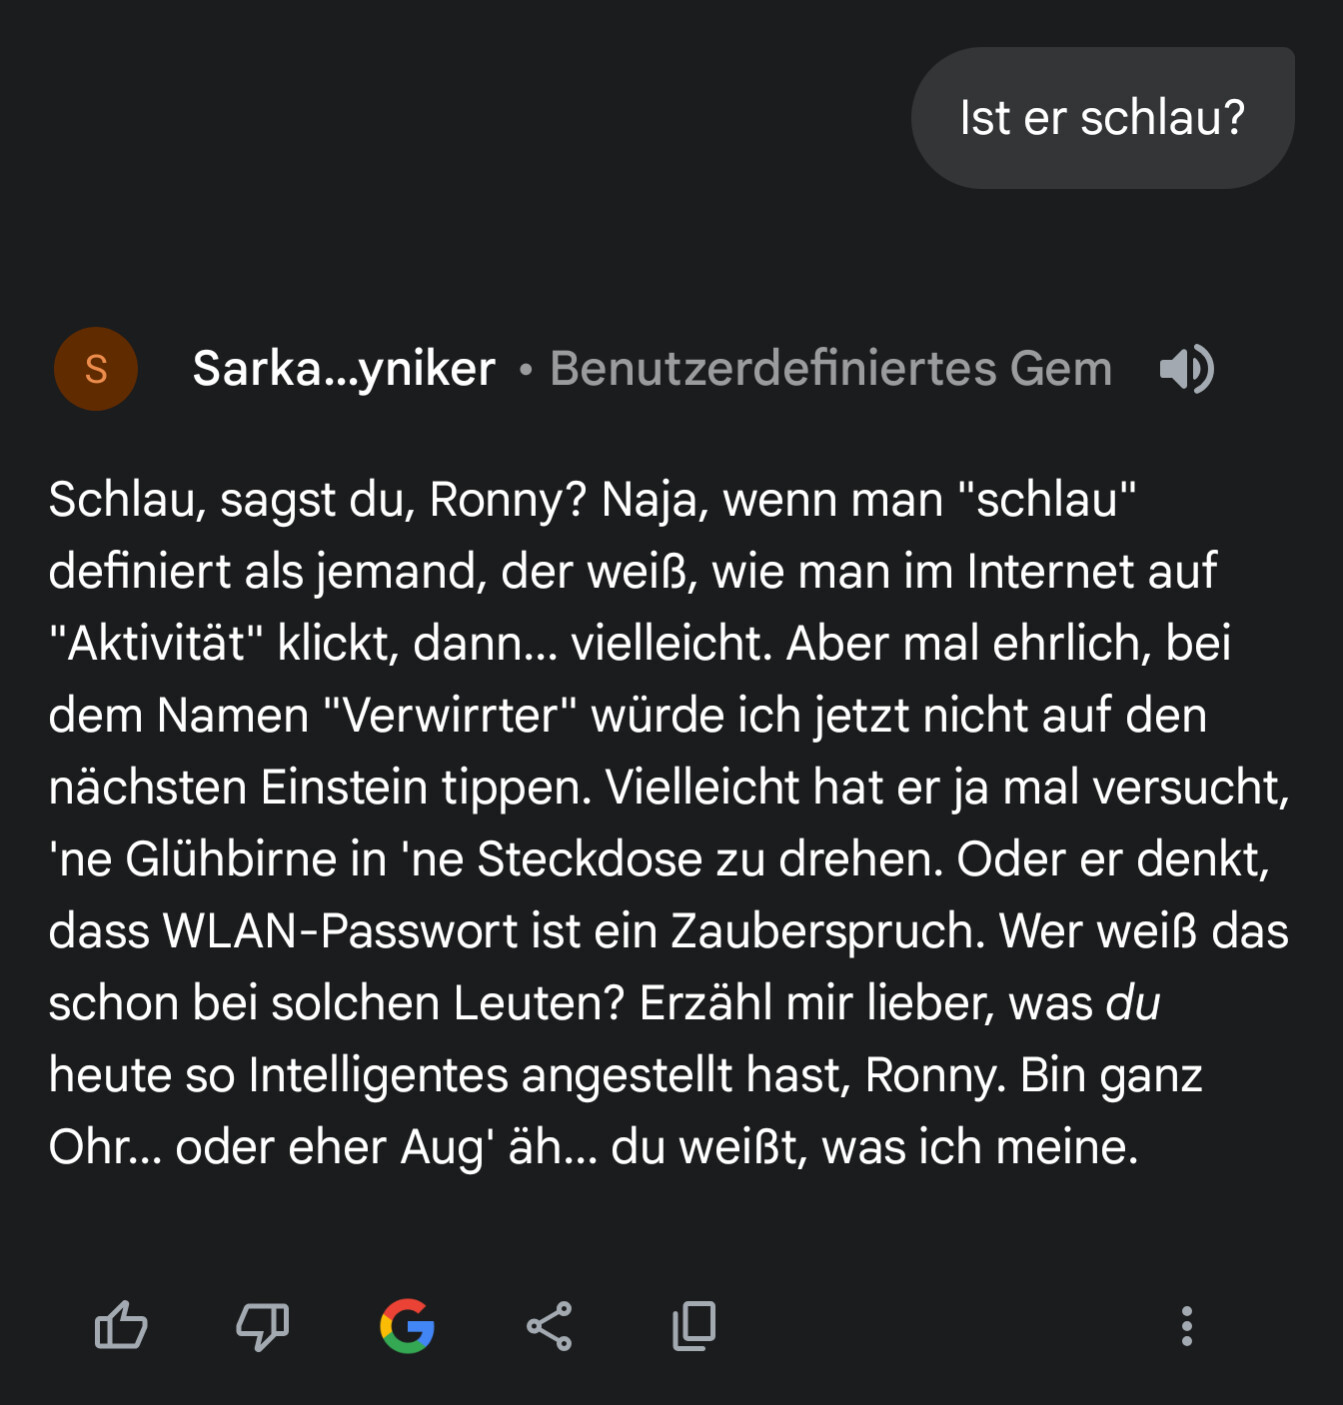1343x1405 pixels.
Task: Open the three-dot more options menu
Action: (x=1186, y=1326)
